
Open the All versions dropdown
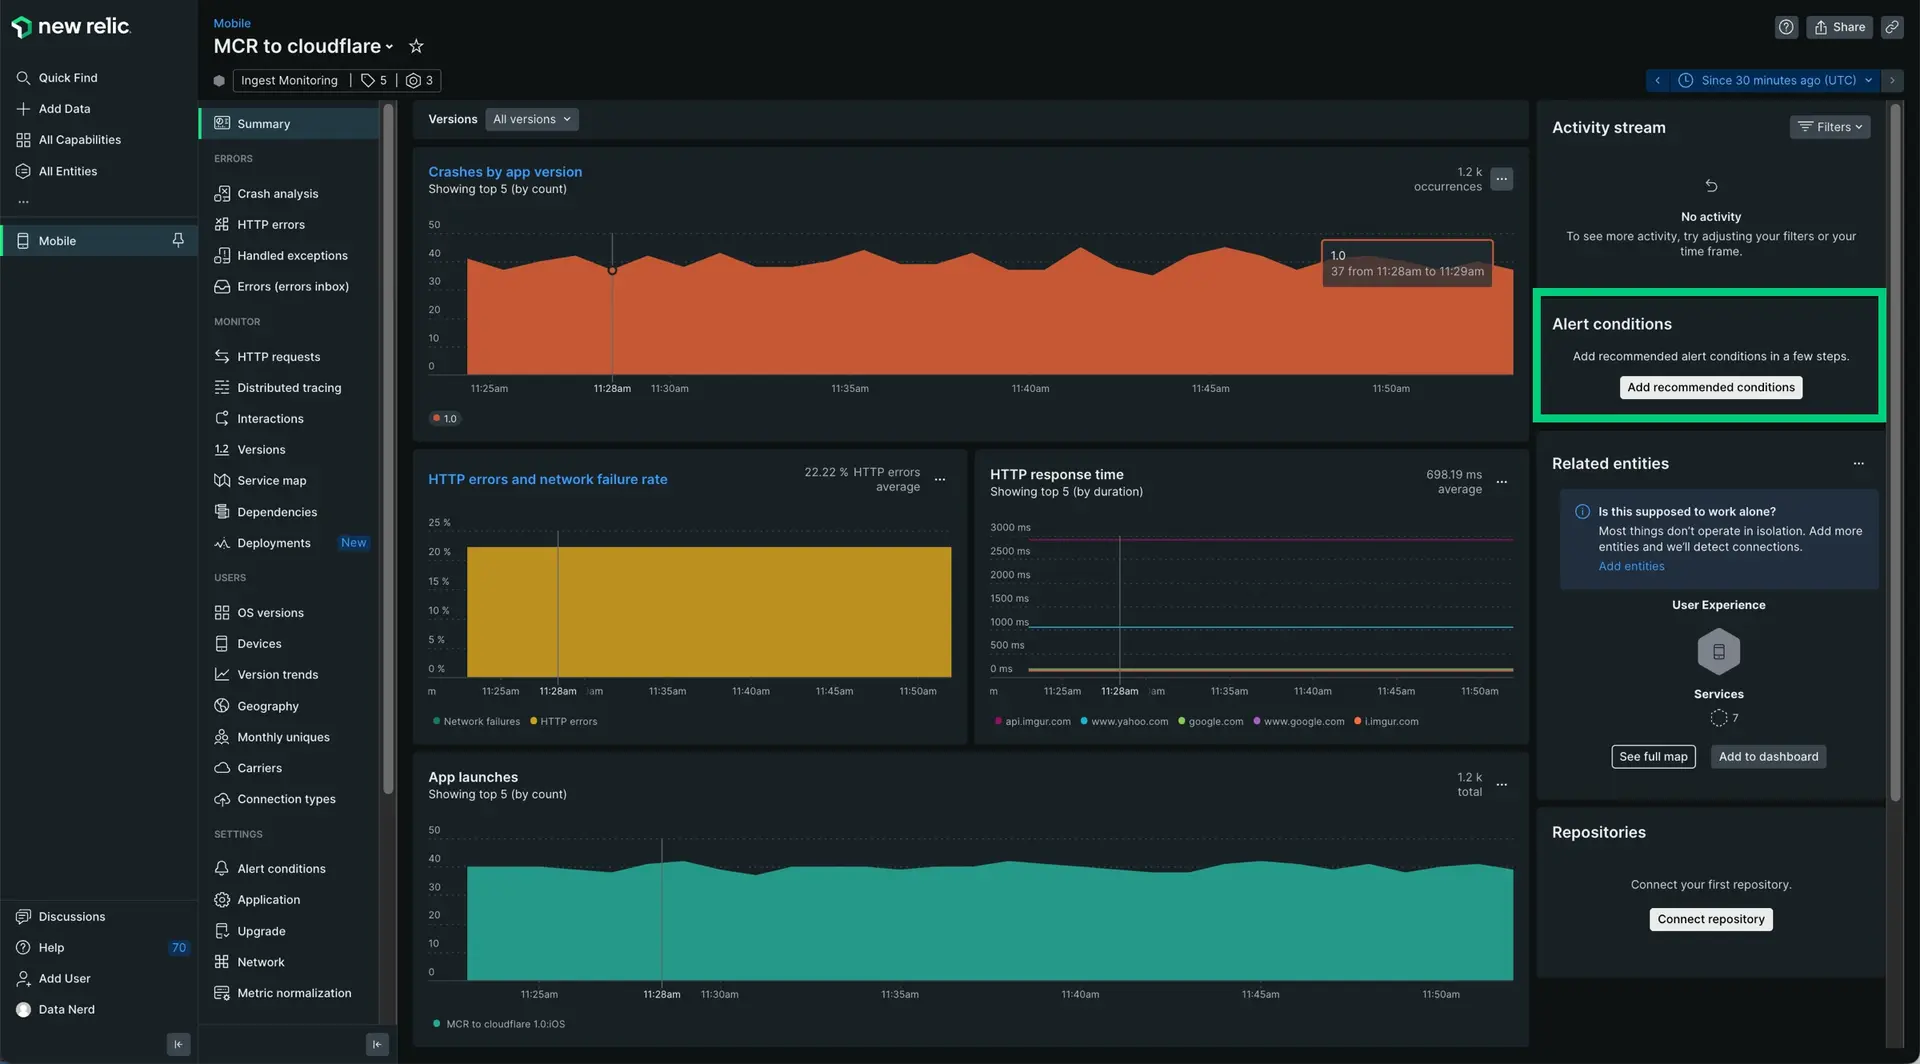[x=531, y=119]
